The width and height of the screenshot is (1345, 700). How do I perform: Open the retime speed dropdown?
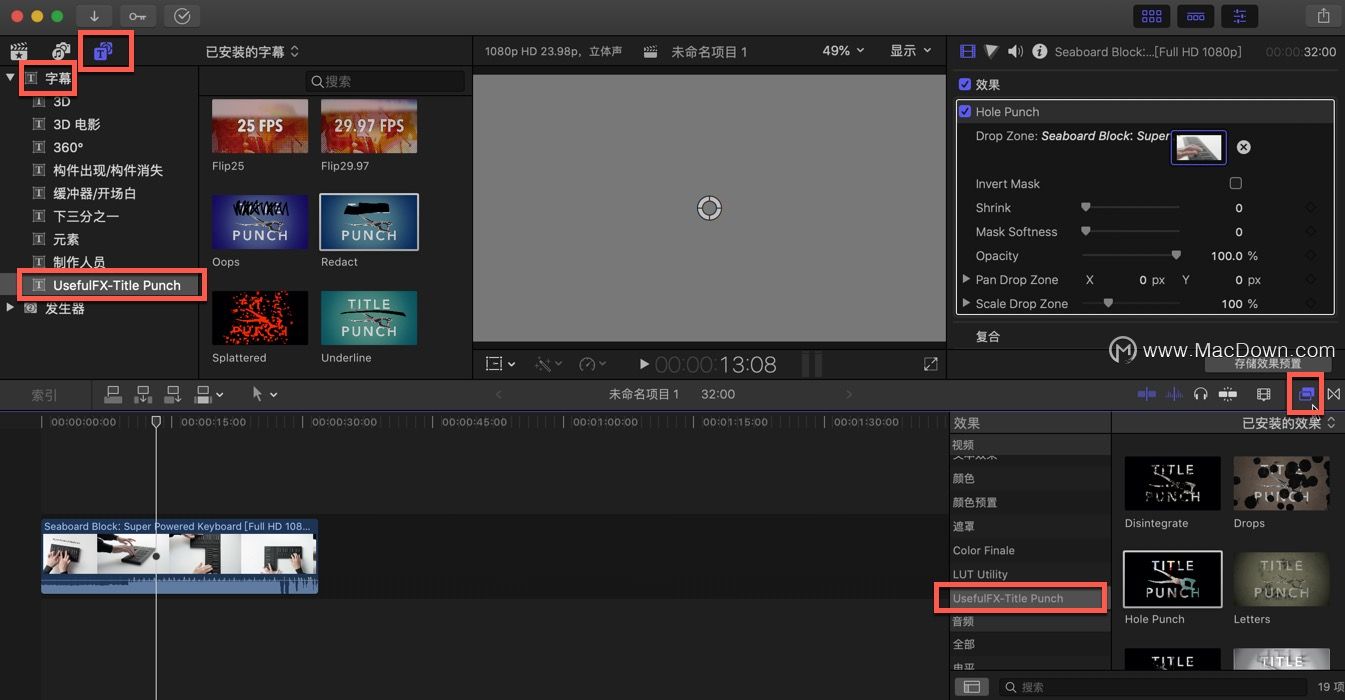click(x=592, y=365)
